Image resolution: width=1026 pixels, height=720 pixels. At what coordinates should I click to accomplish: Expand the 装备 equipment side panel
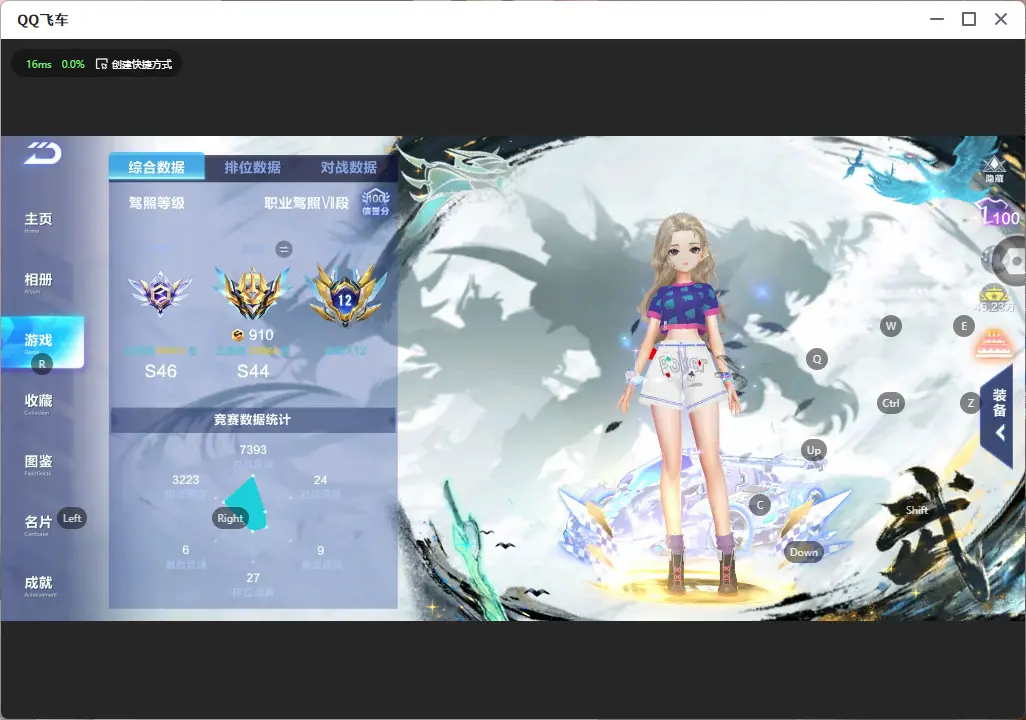click(998, 414)
